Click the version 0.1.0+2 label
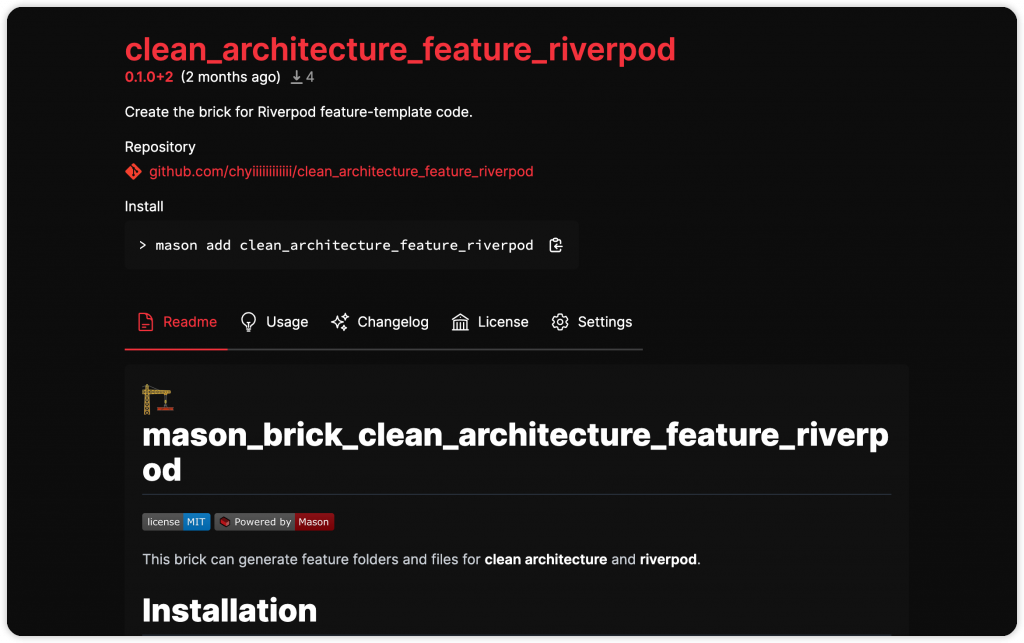The width and height of the screenshot is (1024, 643). [149, 77]
